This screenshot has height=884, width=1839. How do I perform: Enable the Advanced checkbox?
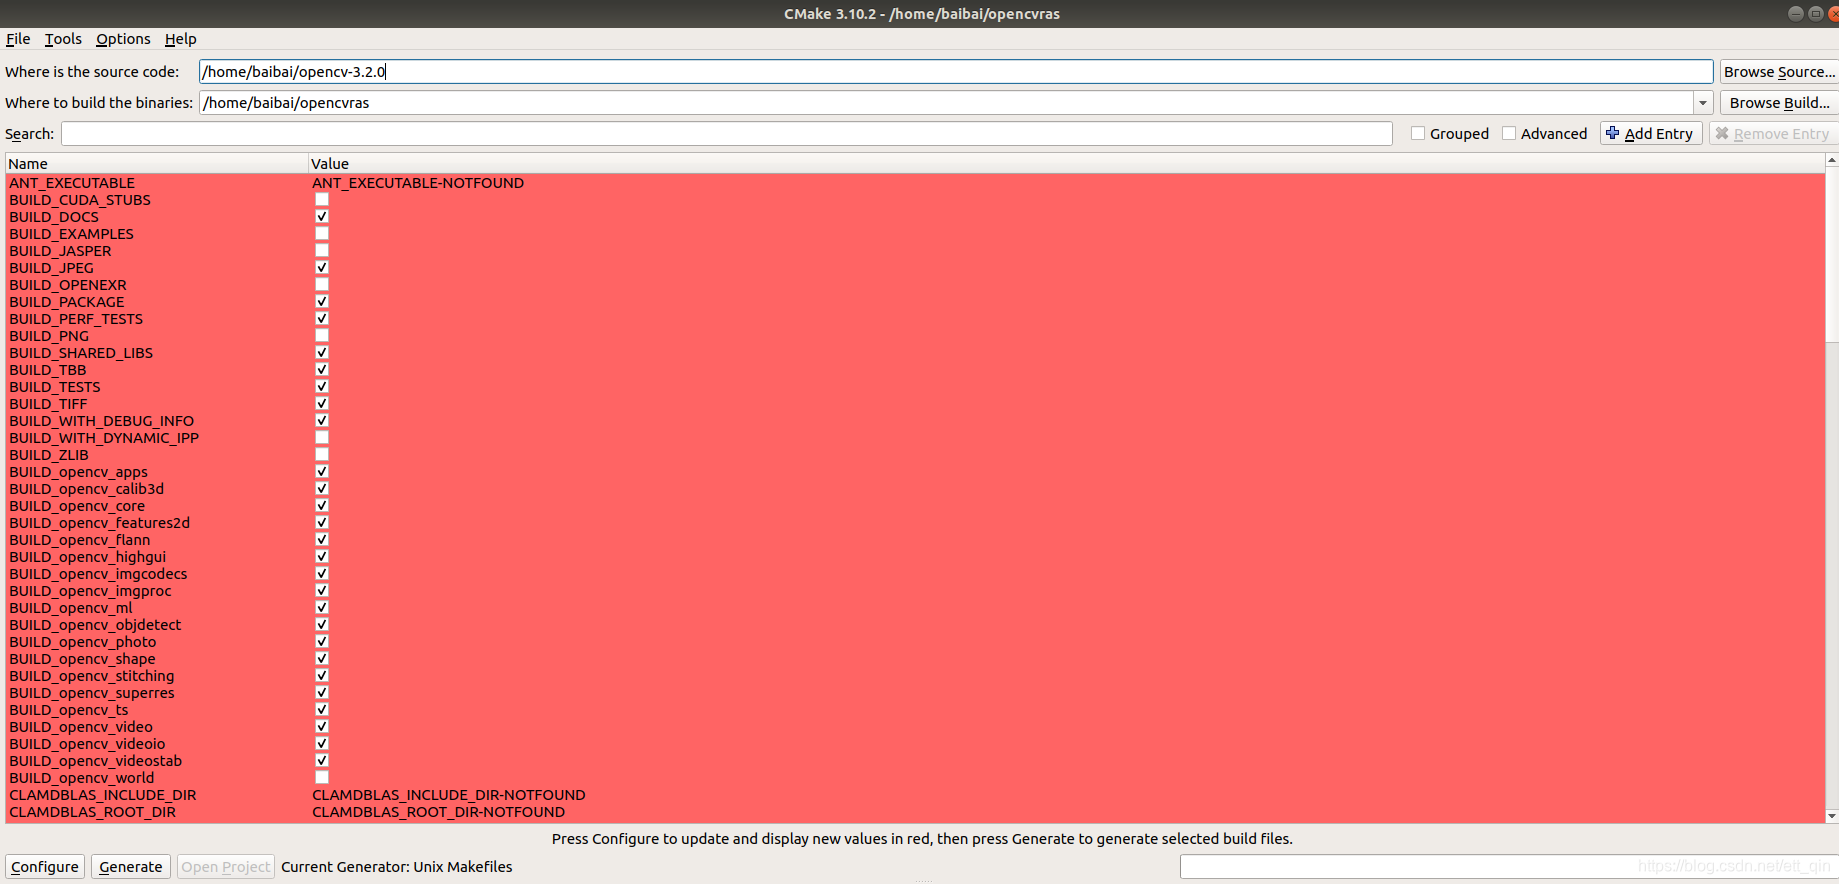pyautogui.click(x=1509, y=133)
